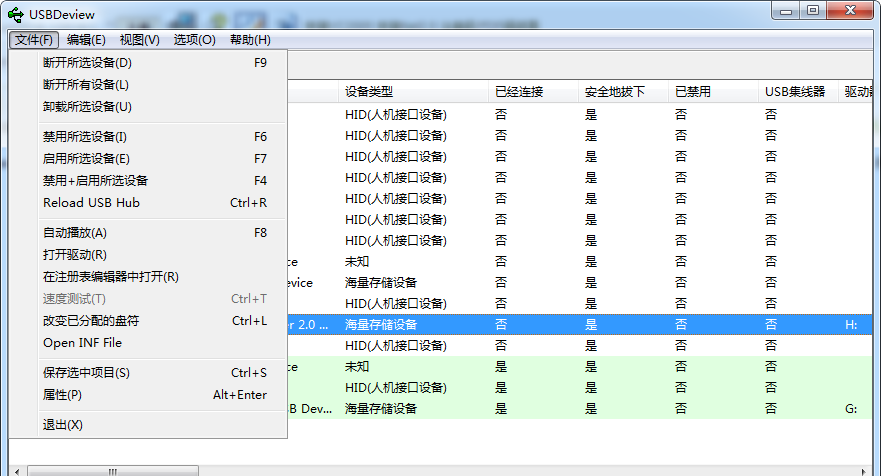Image resolution: width=881 pixels, height=476 pixels.
Task: Open 属性(P) from the file menu
Action: [x=162, y=395]
